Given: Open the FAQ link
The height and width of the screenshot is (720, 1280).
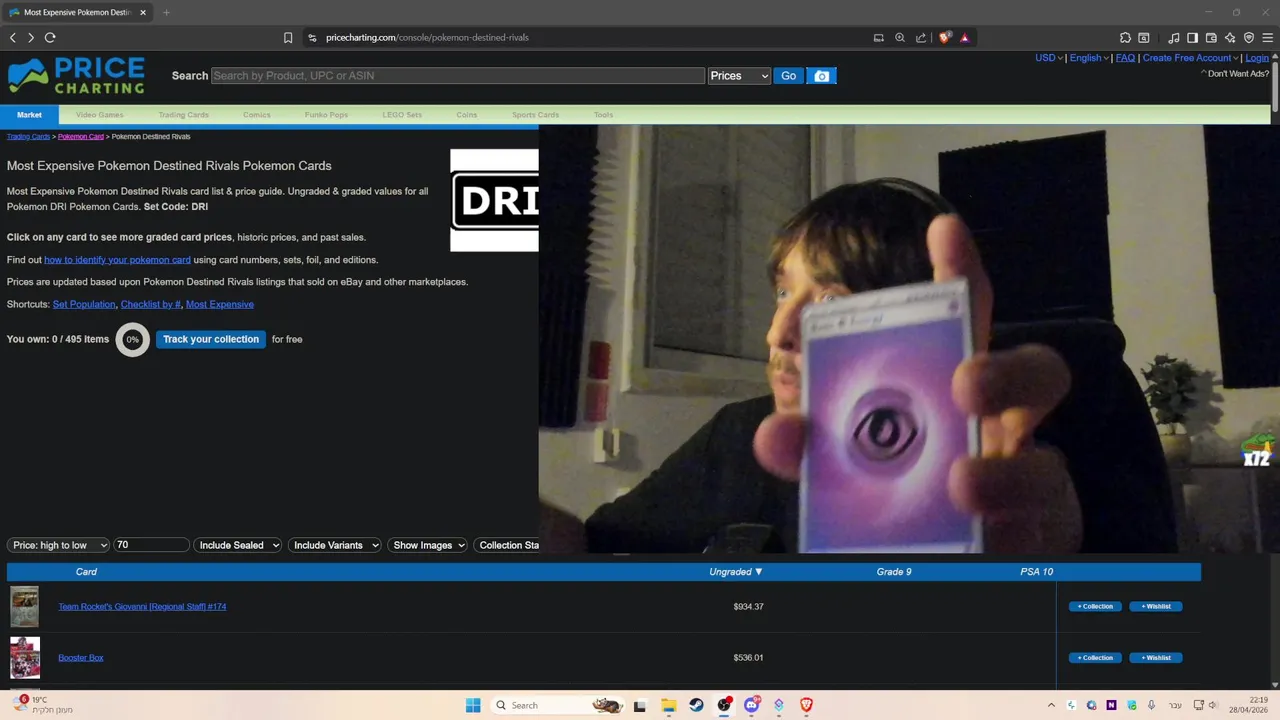Looking at the screenshot, I should [1125, 58].
